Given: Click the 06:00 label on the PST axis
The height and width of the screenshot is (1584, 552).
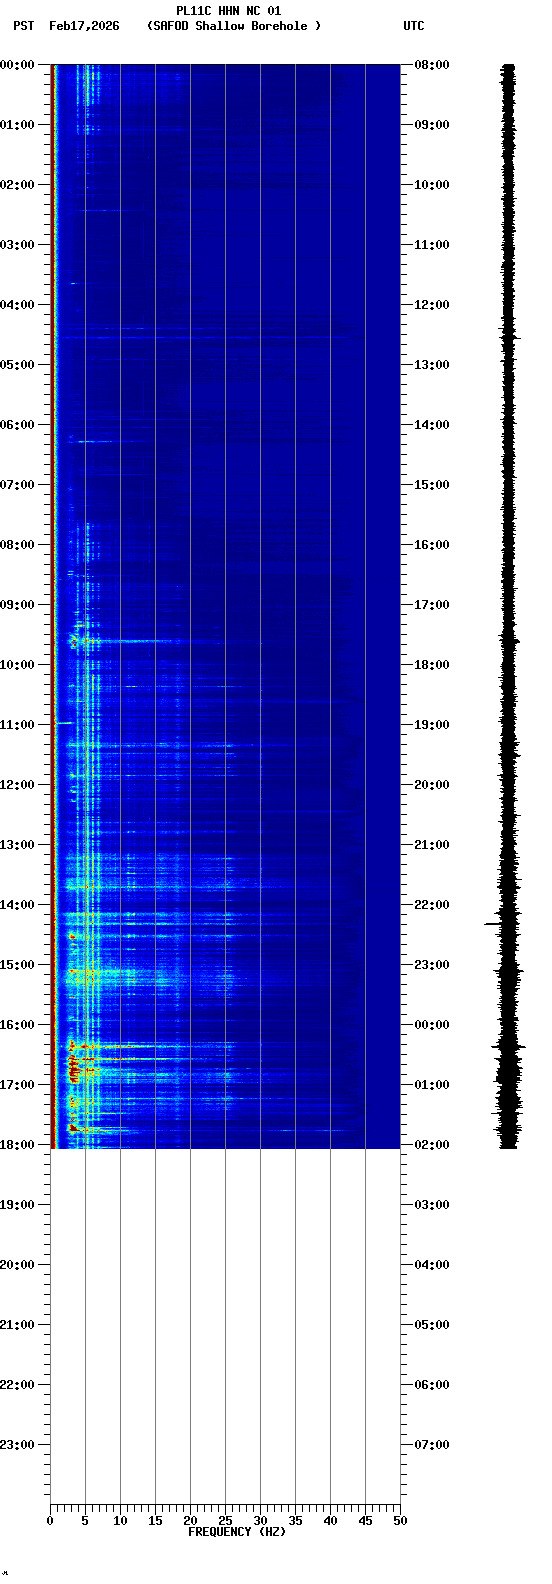Looking at the screenshot, I should [x=19, y=425].
